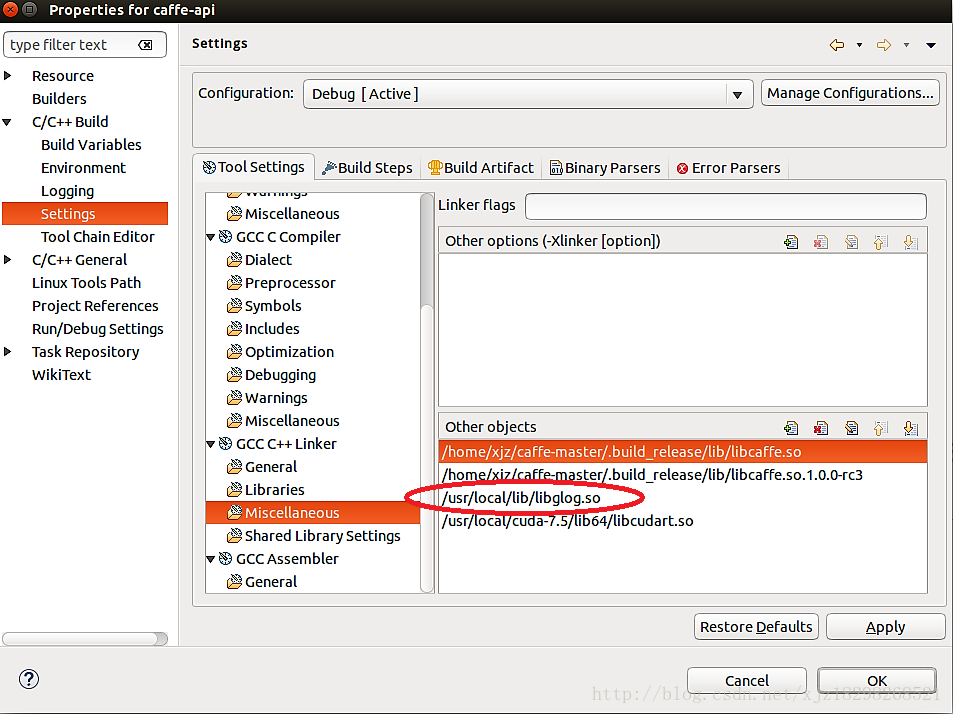Switch to the Error Parsers tab

pos(728,168)
